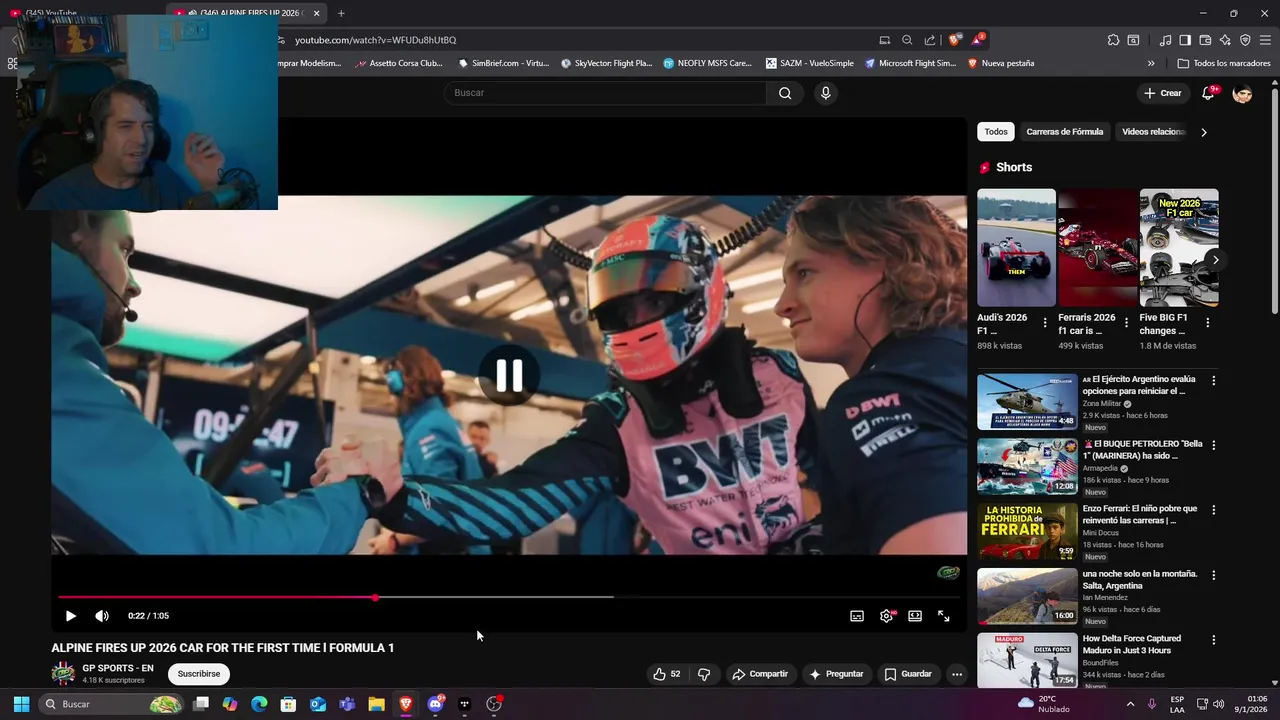
Task: Open Brave Rewards triangle icon
Action: coord(978,40)
